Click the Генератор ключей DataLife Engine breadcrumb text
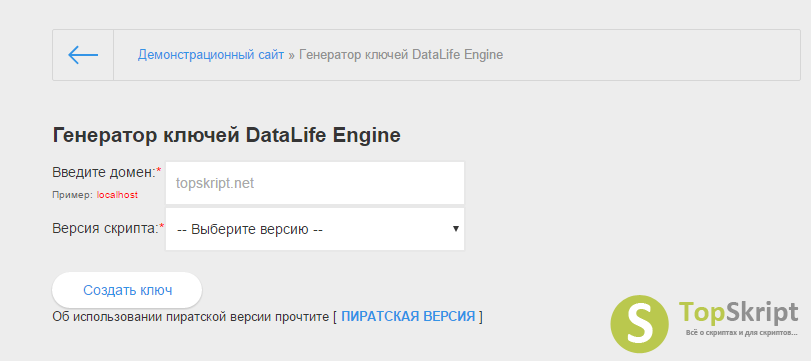Image resolution: width=811 pixels, height=361 pixels. pos(401,55)
